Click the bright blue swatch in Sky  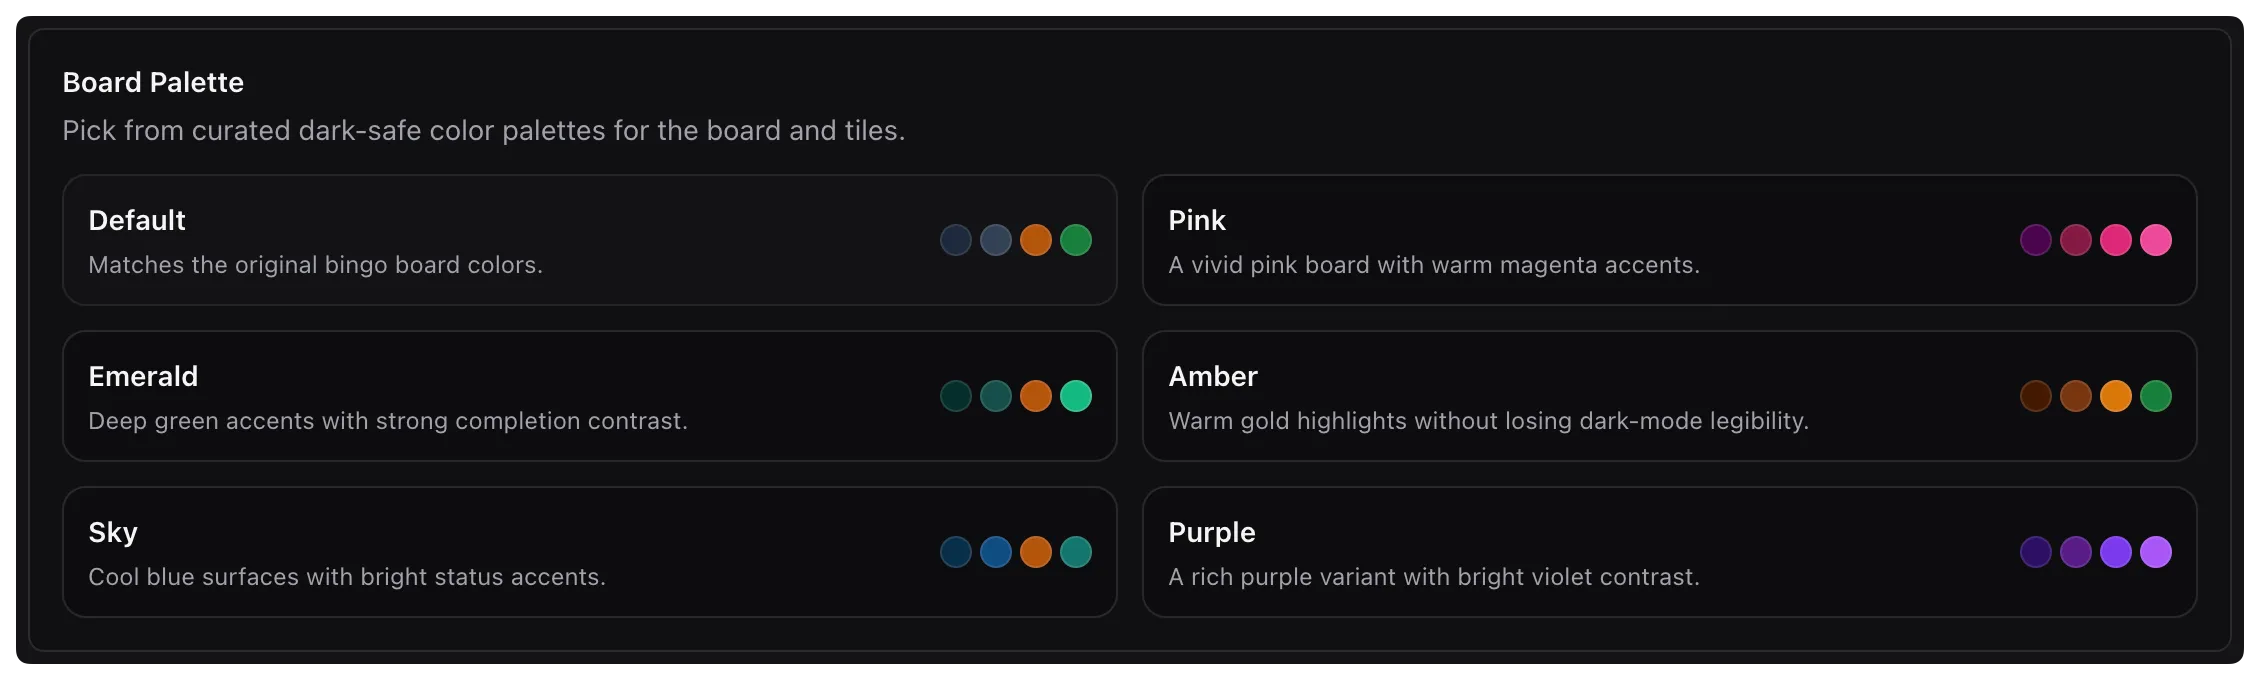pos(996,552)
